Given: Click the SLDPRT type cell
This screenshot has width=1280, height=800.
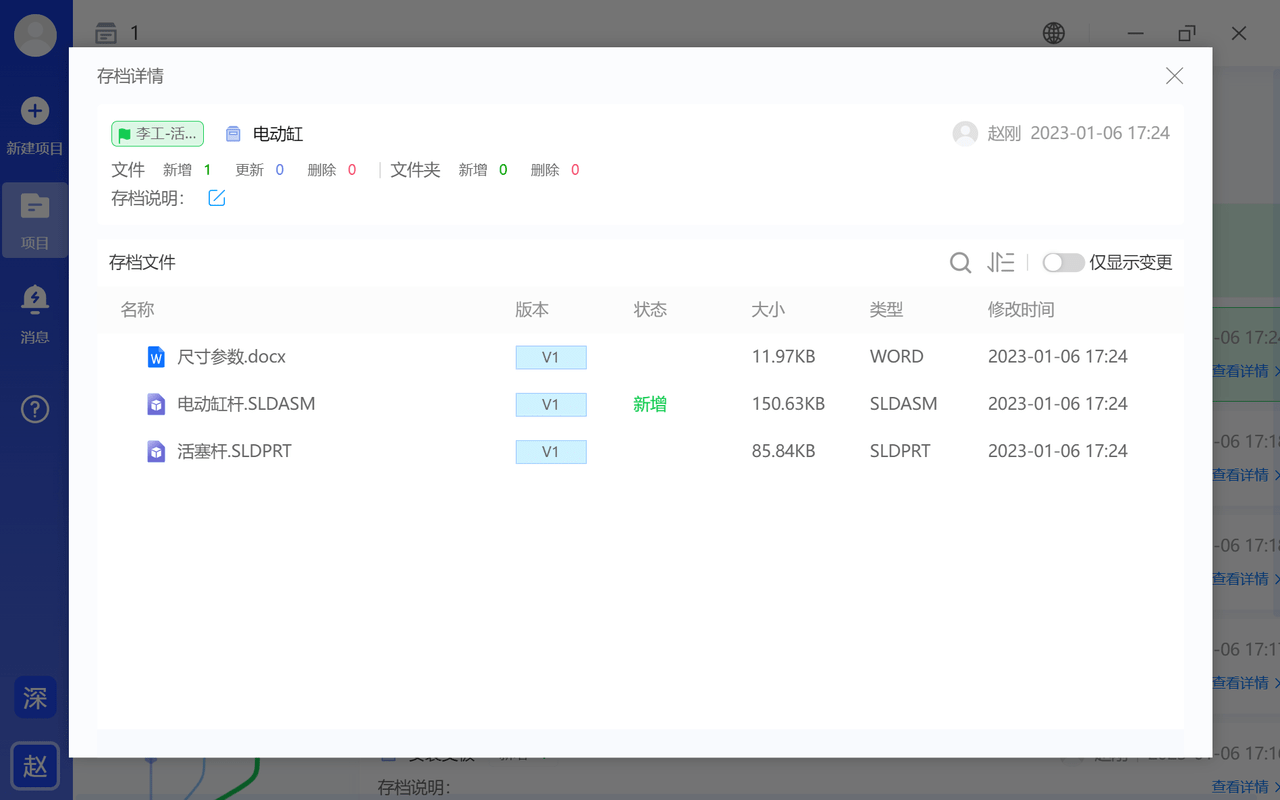Looking at the screenshot, I should click(900, 451).
